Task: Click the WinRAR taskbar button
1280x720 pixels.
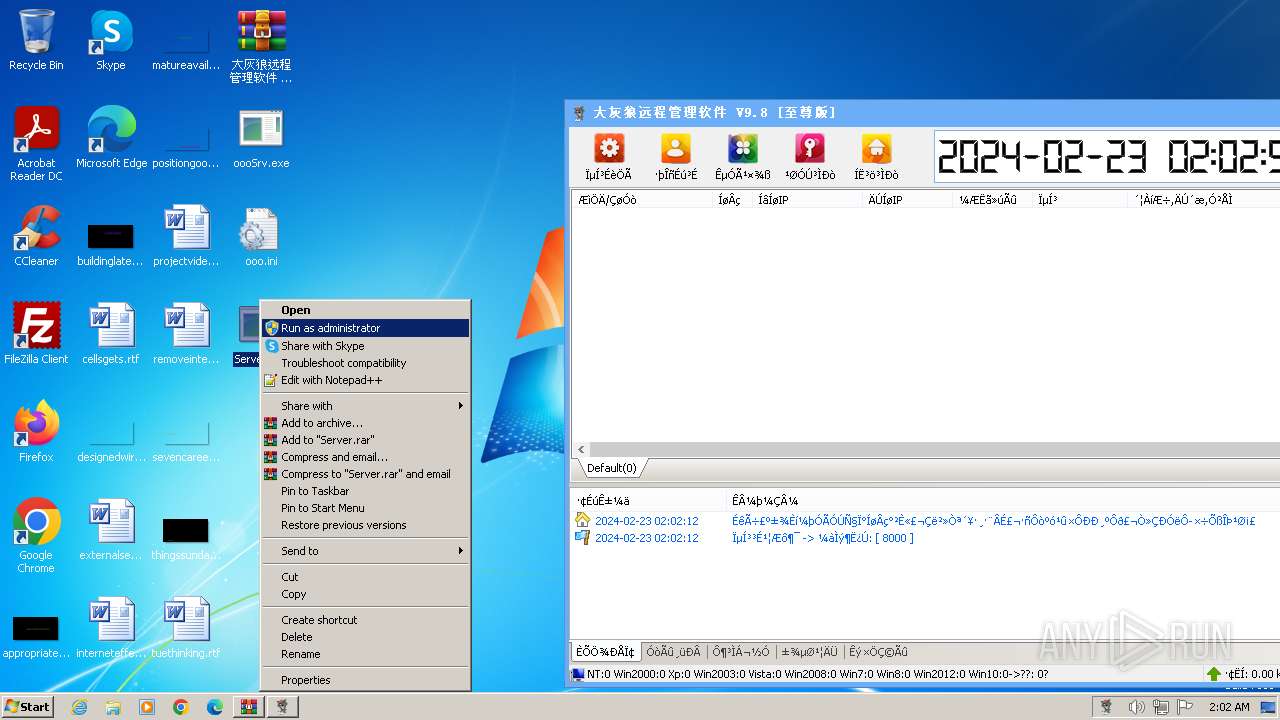Action: click(248, 707)
